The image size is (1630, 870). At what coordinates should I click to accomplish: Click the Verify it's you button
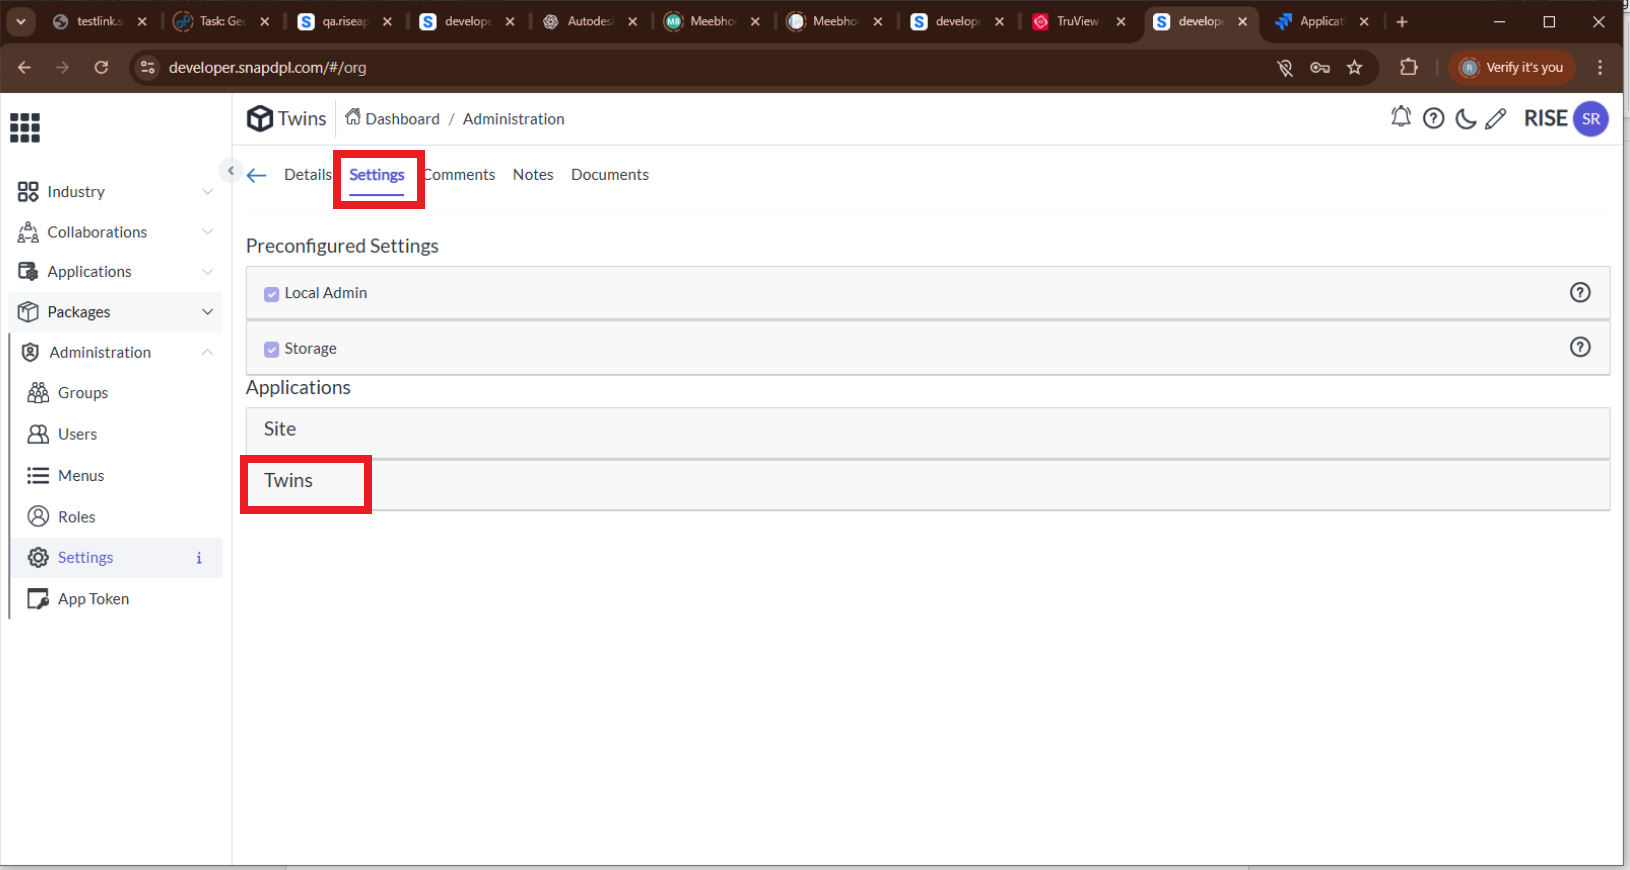1512,67
